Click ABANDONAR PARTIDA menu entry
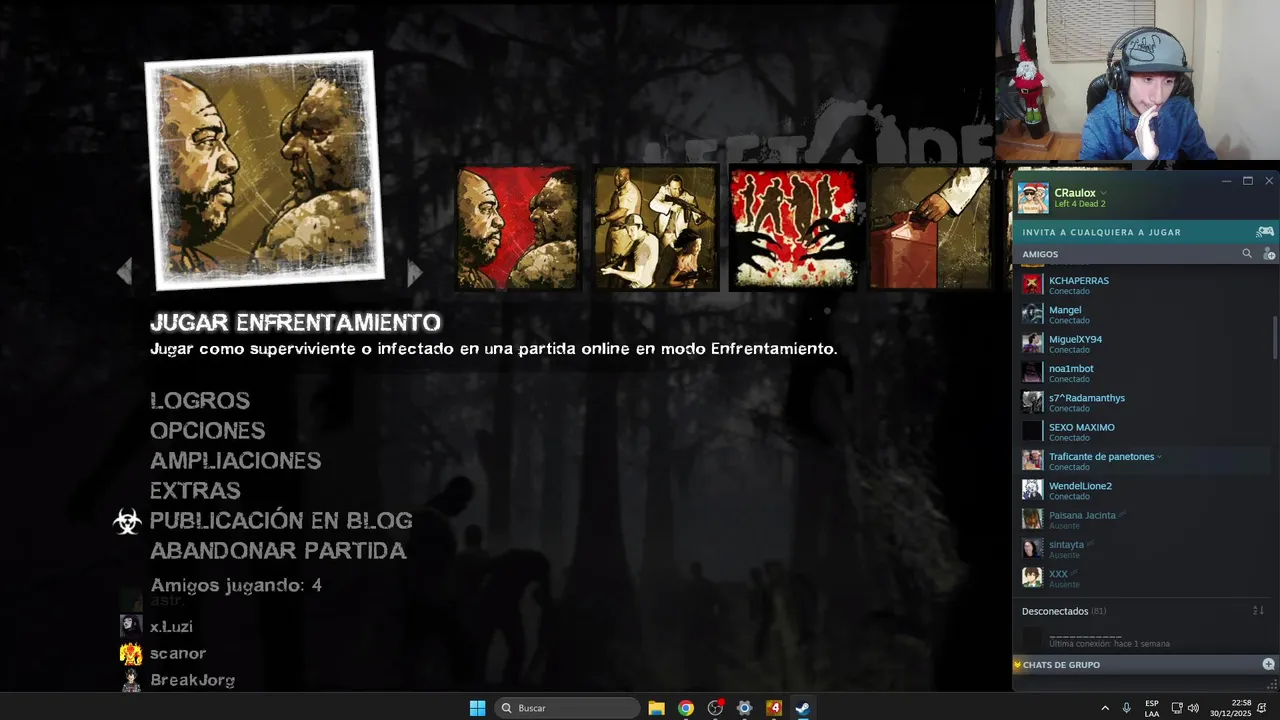Screen dimensions: 1280x720 pyautogui.click(x=278, y=551)
